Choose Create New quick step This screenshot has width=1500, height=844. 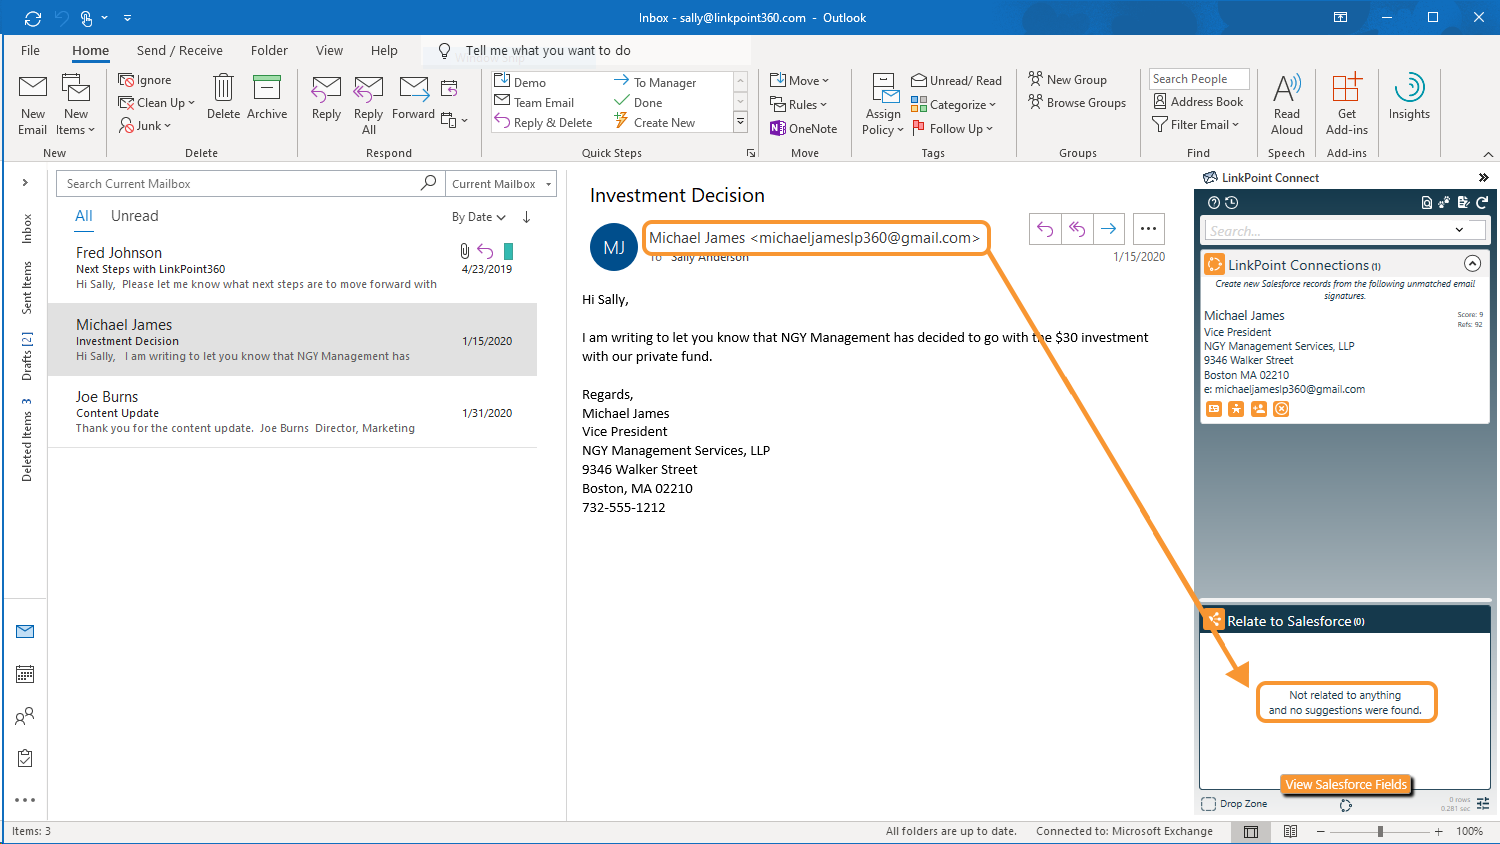coord(654,122)
